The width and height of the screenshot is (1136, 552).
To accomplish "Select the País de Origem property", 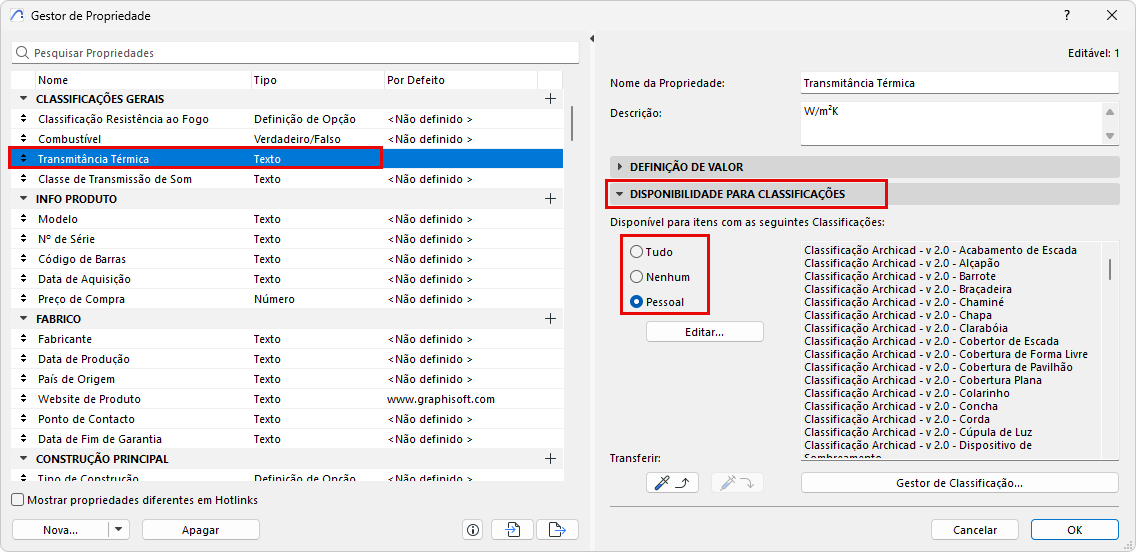I will [288, 379].
